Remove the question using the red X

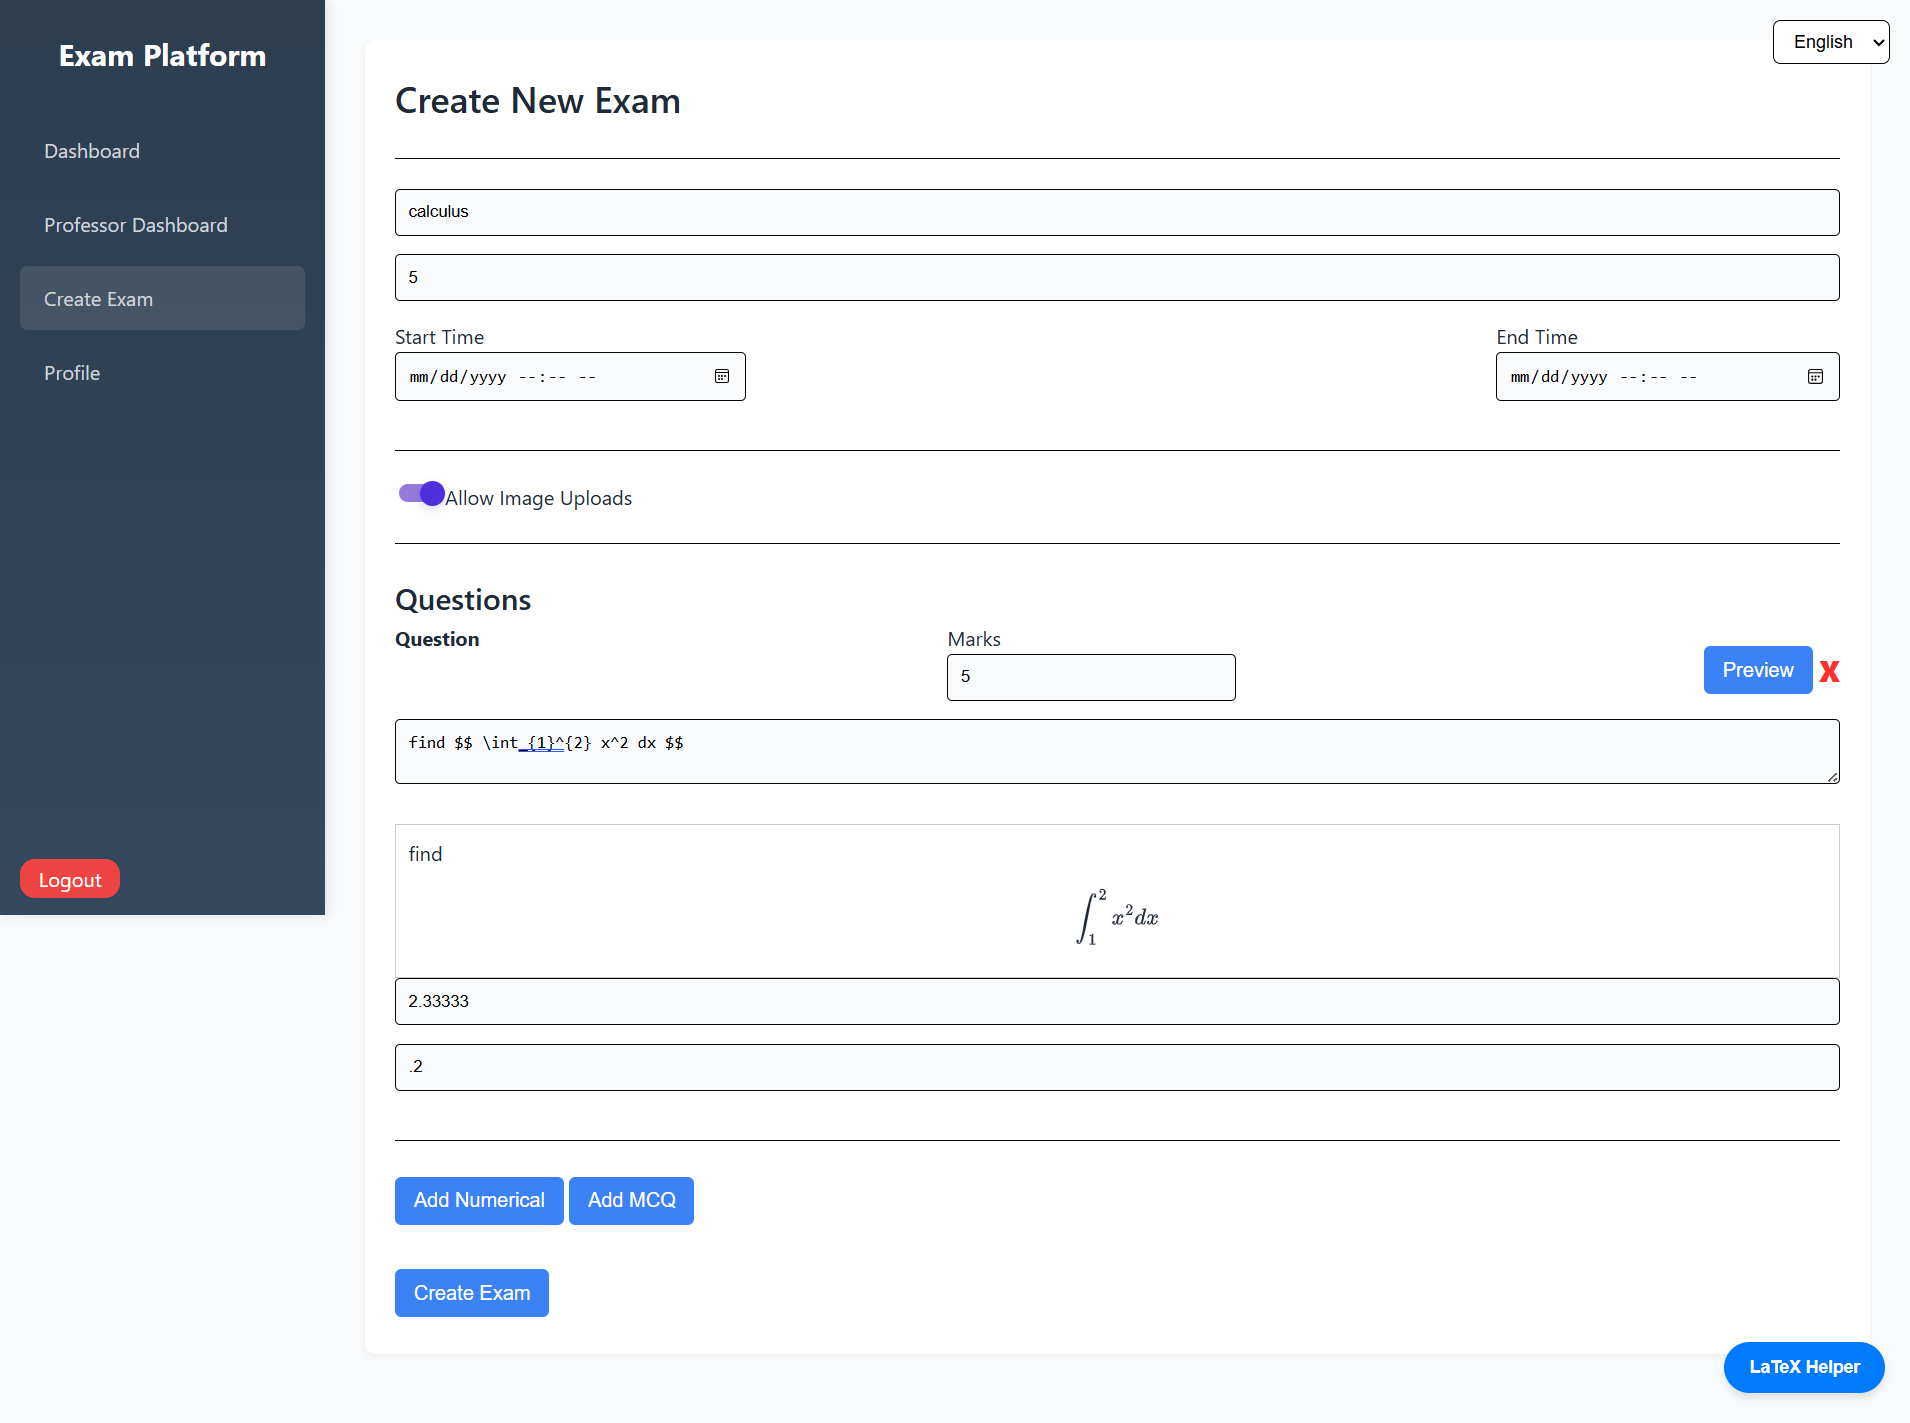(x=1829, y=670)
